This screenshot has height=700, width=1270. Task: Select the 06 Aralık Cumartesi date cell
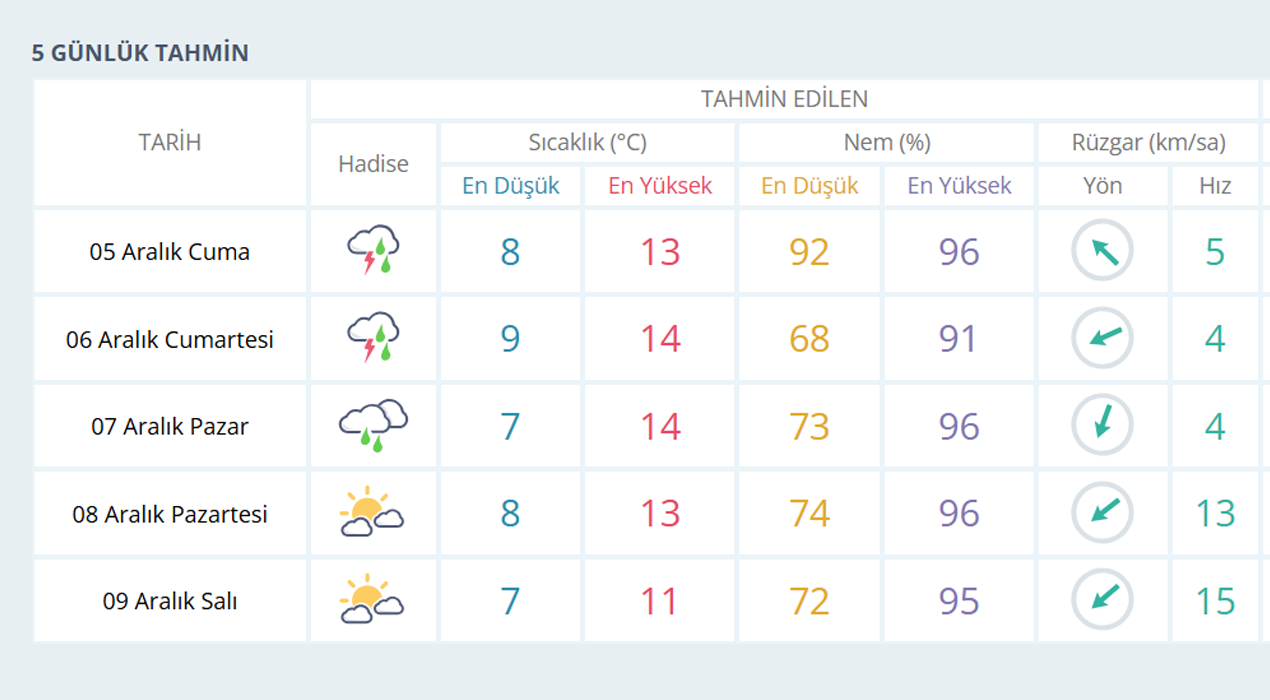coord(170,339)
